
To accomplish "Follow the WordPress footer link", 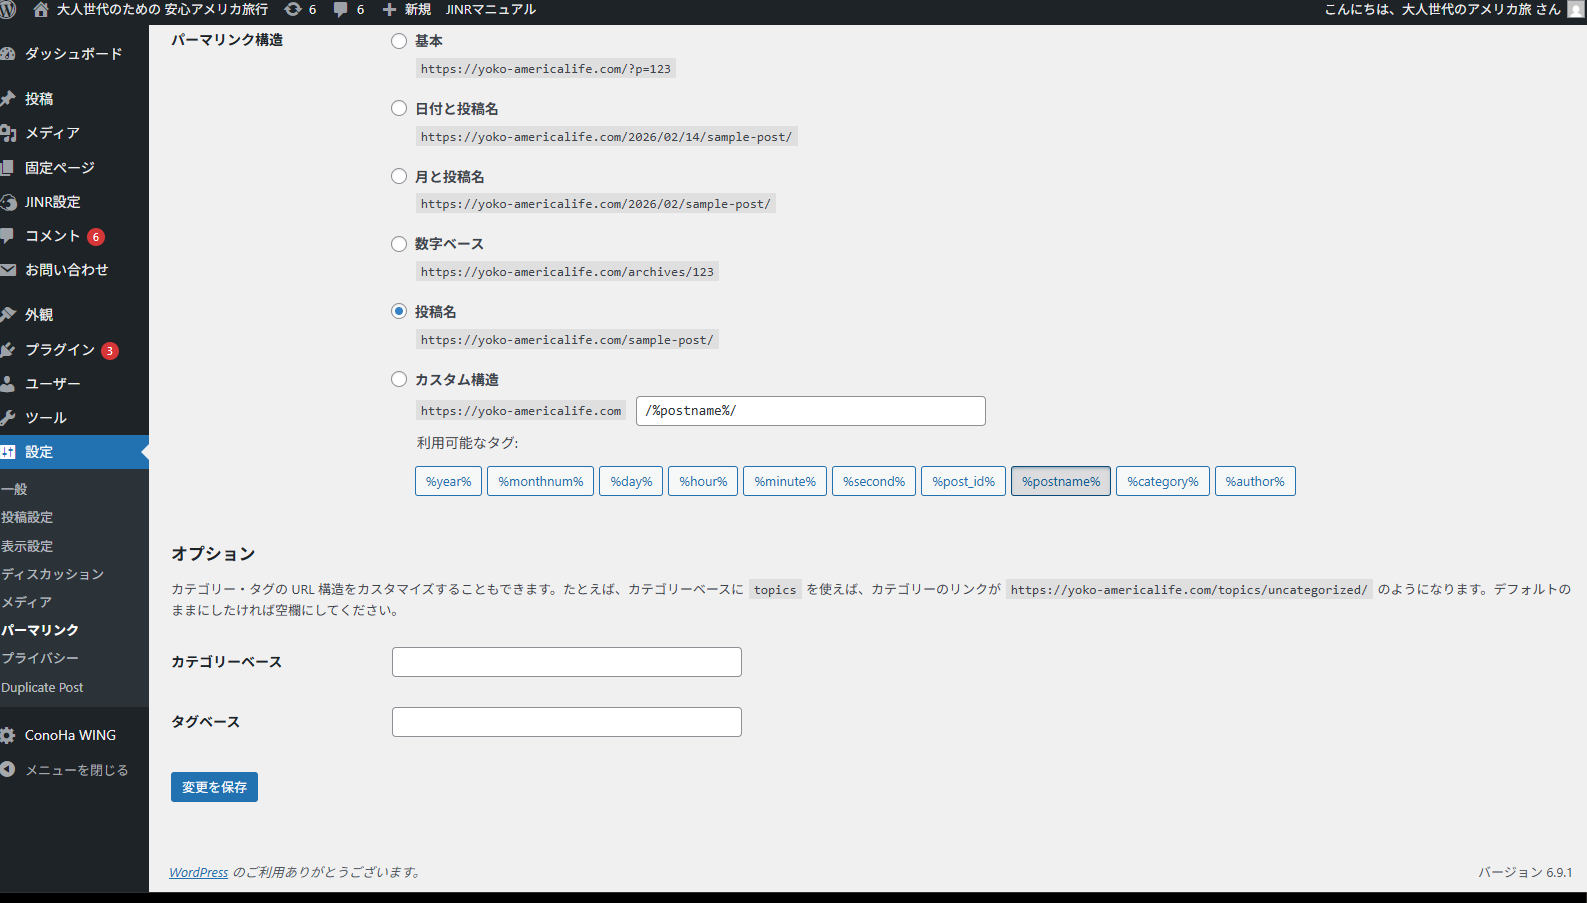I will pyautogui.click(x=198, y=872).
